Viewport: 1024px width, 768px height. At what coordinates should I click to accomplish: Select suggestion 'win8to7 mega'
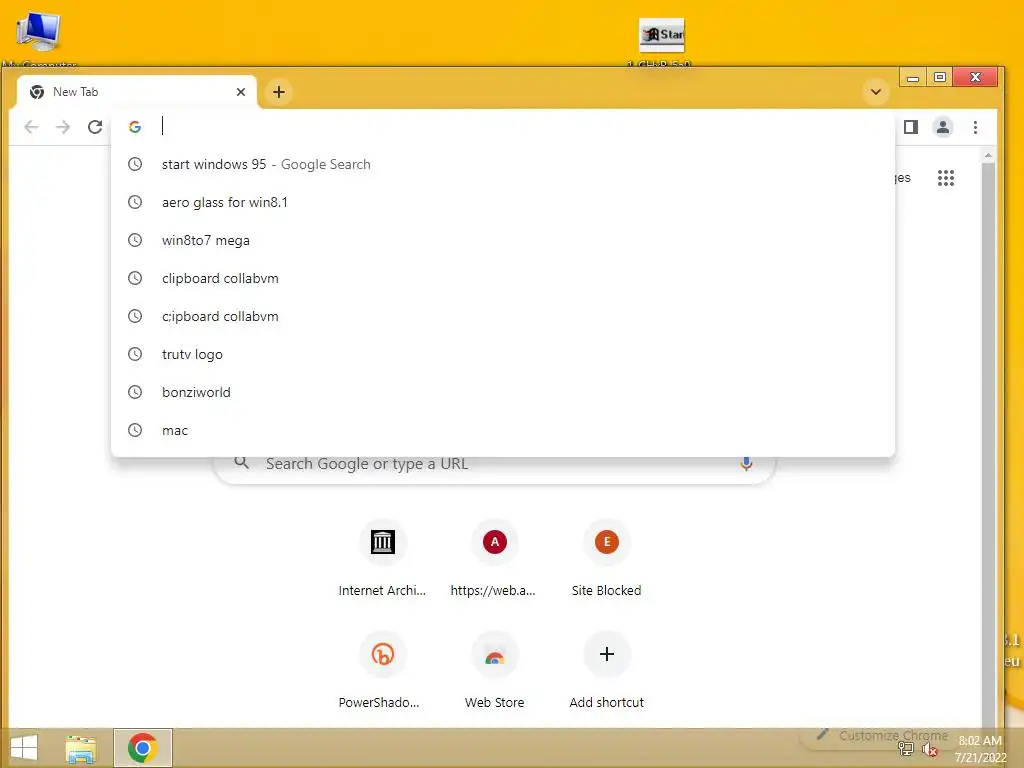point(503,240)
